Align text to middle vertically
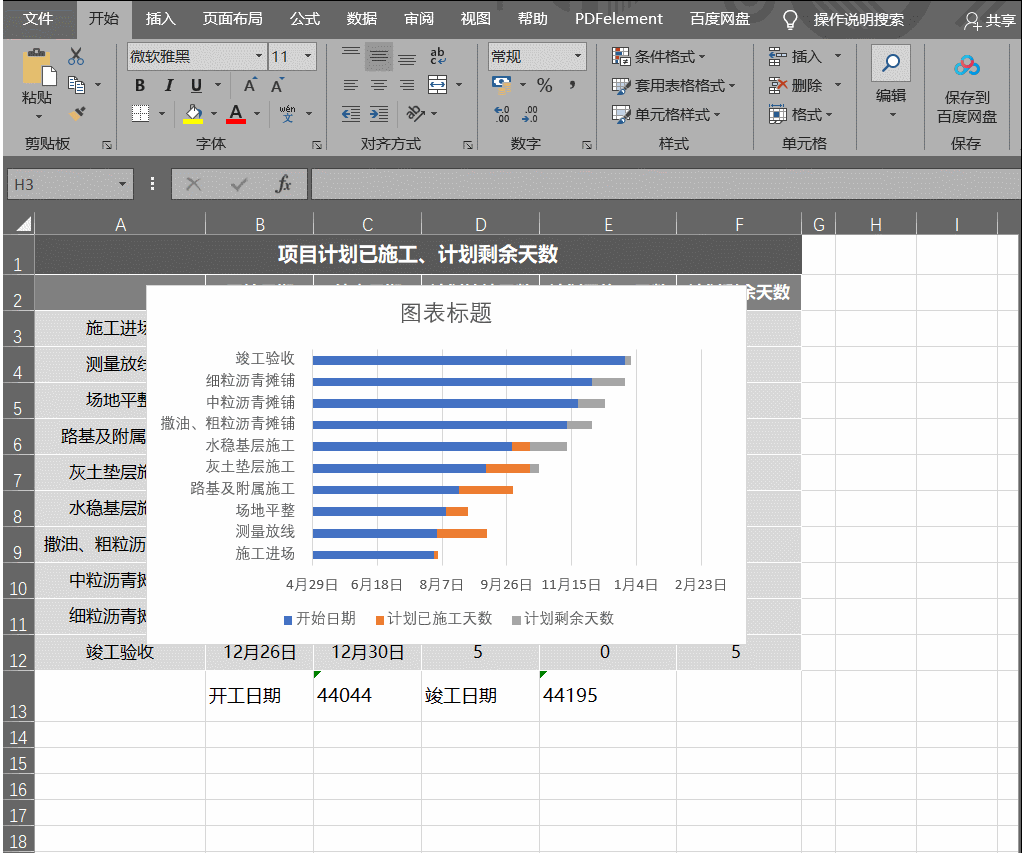The image size is (1022, 853). coord(379,56)
